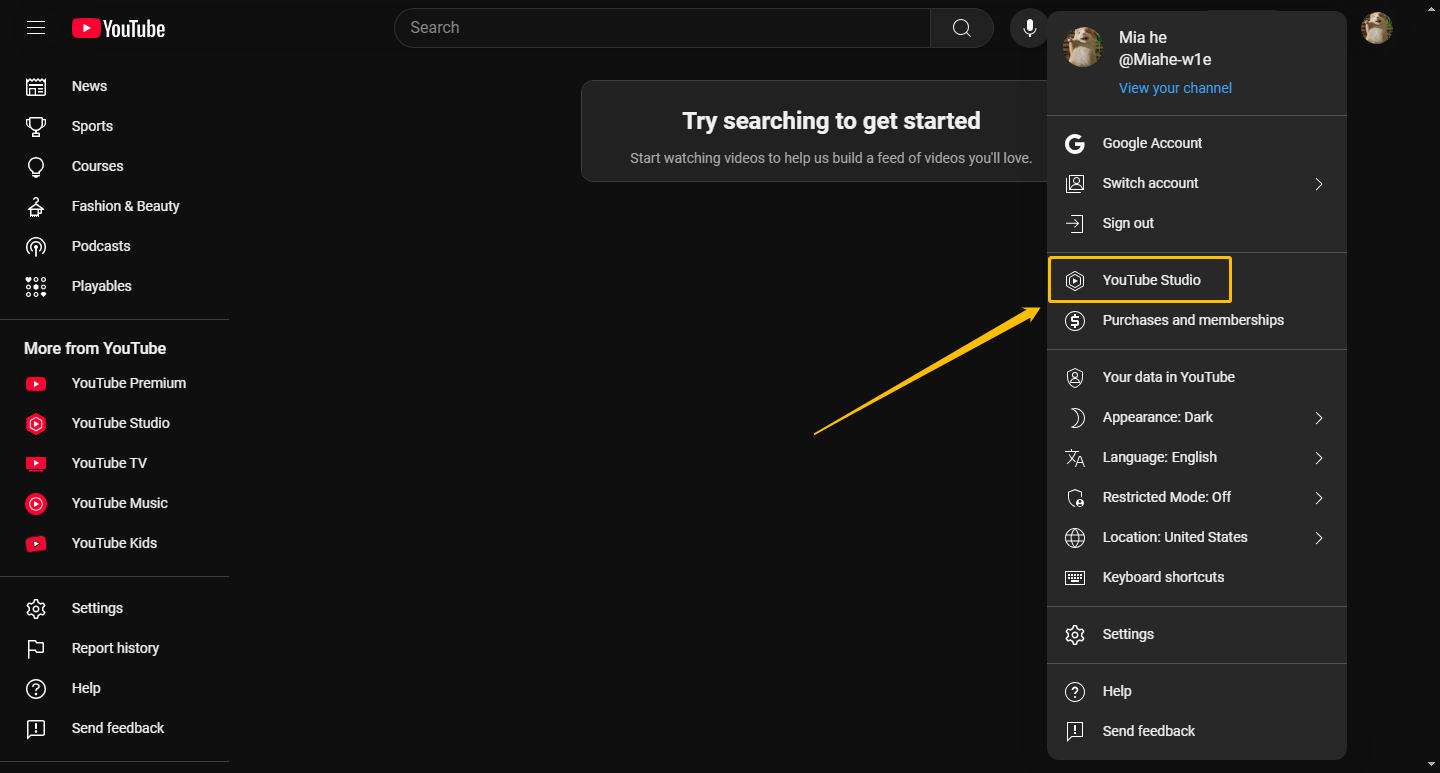Open Sports in the sidebar

114,126
